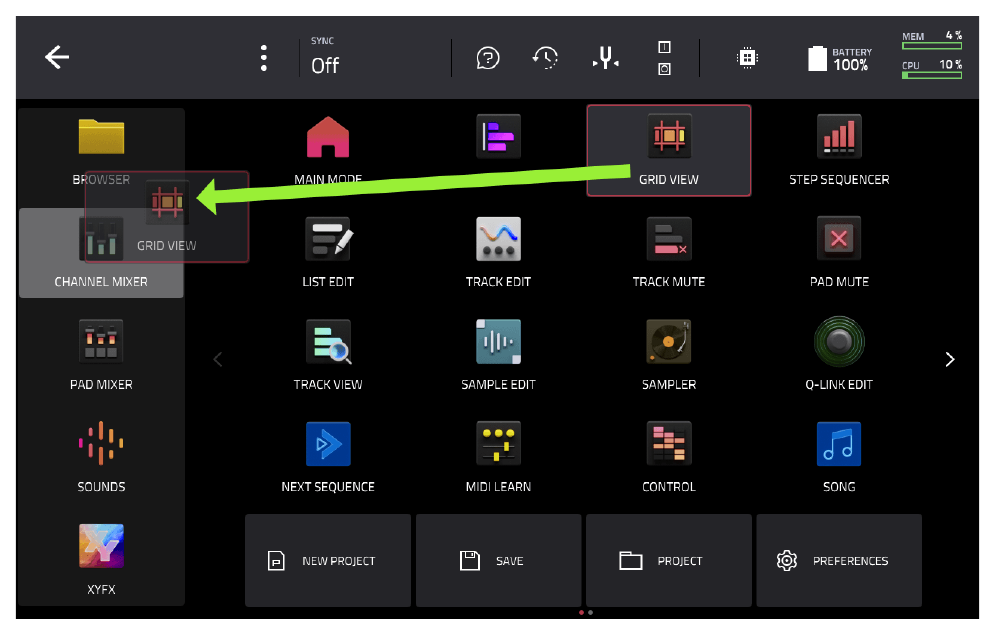Open the three-dot options menu

264,58
